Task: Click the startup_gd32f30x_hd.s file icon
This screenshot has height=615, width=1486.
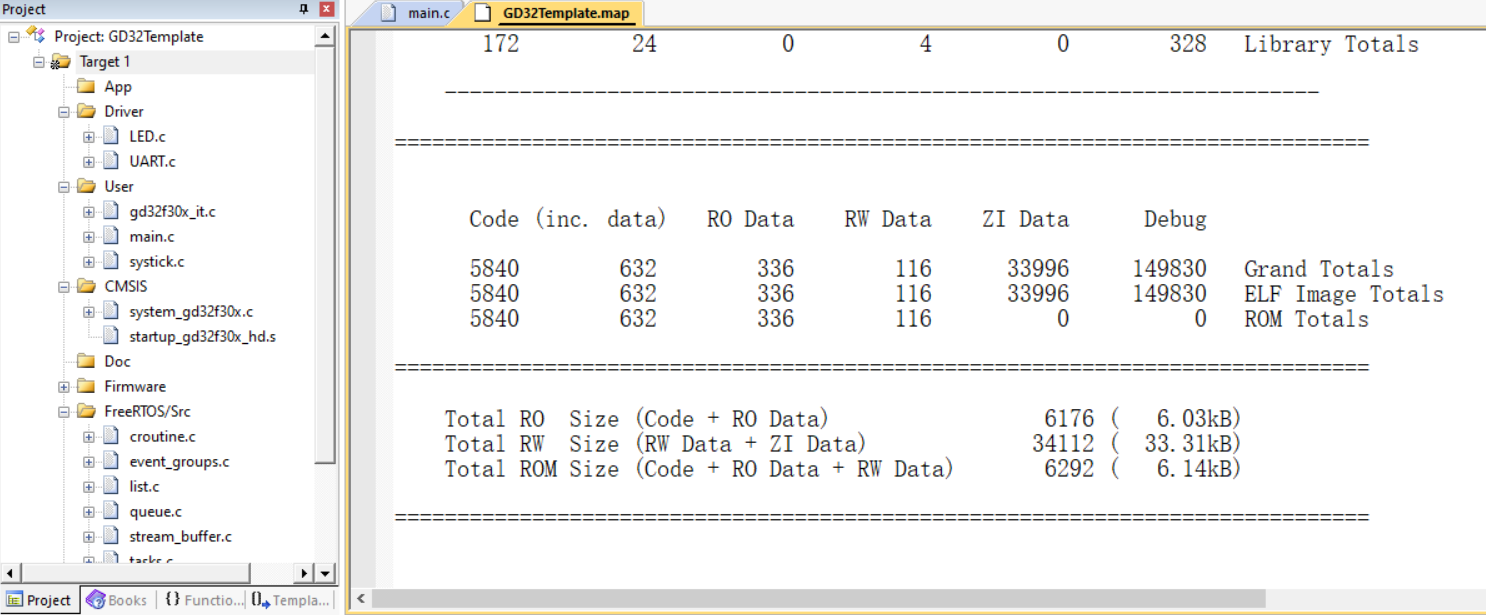Action: tap(111, 336)
